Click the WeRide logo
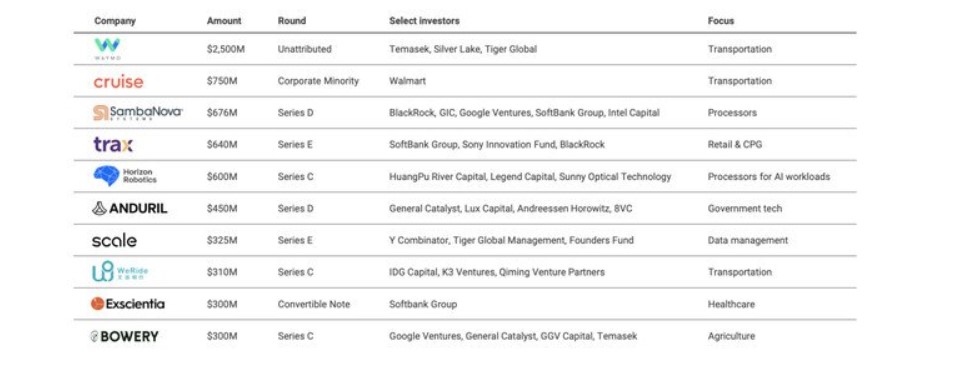 pos(120,272)
